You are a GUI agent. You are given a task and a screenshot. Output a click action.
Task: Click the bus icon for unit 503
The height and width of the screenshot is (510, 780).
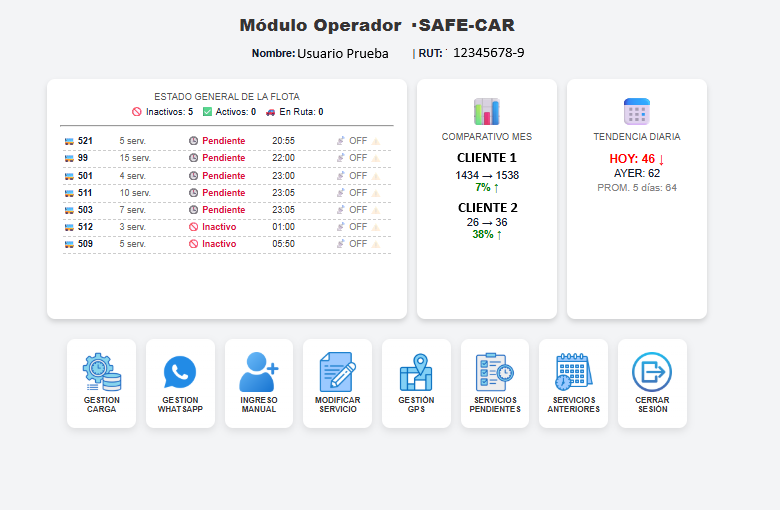point(69,210)
